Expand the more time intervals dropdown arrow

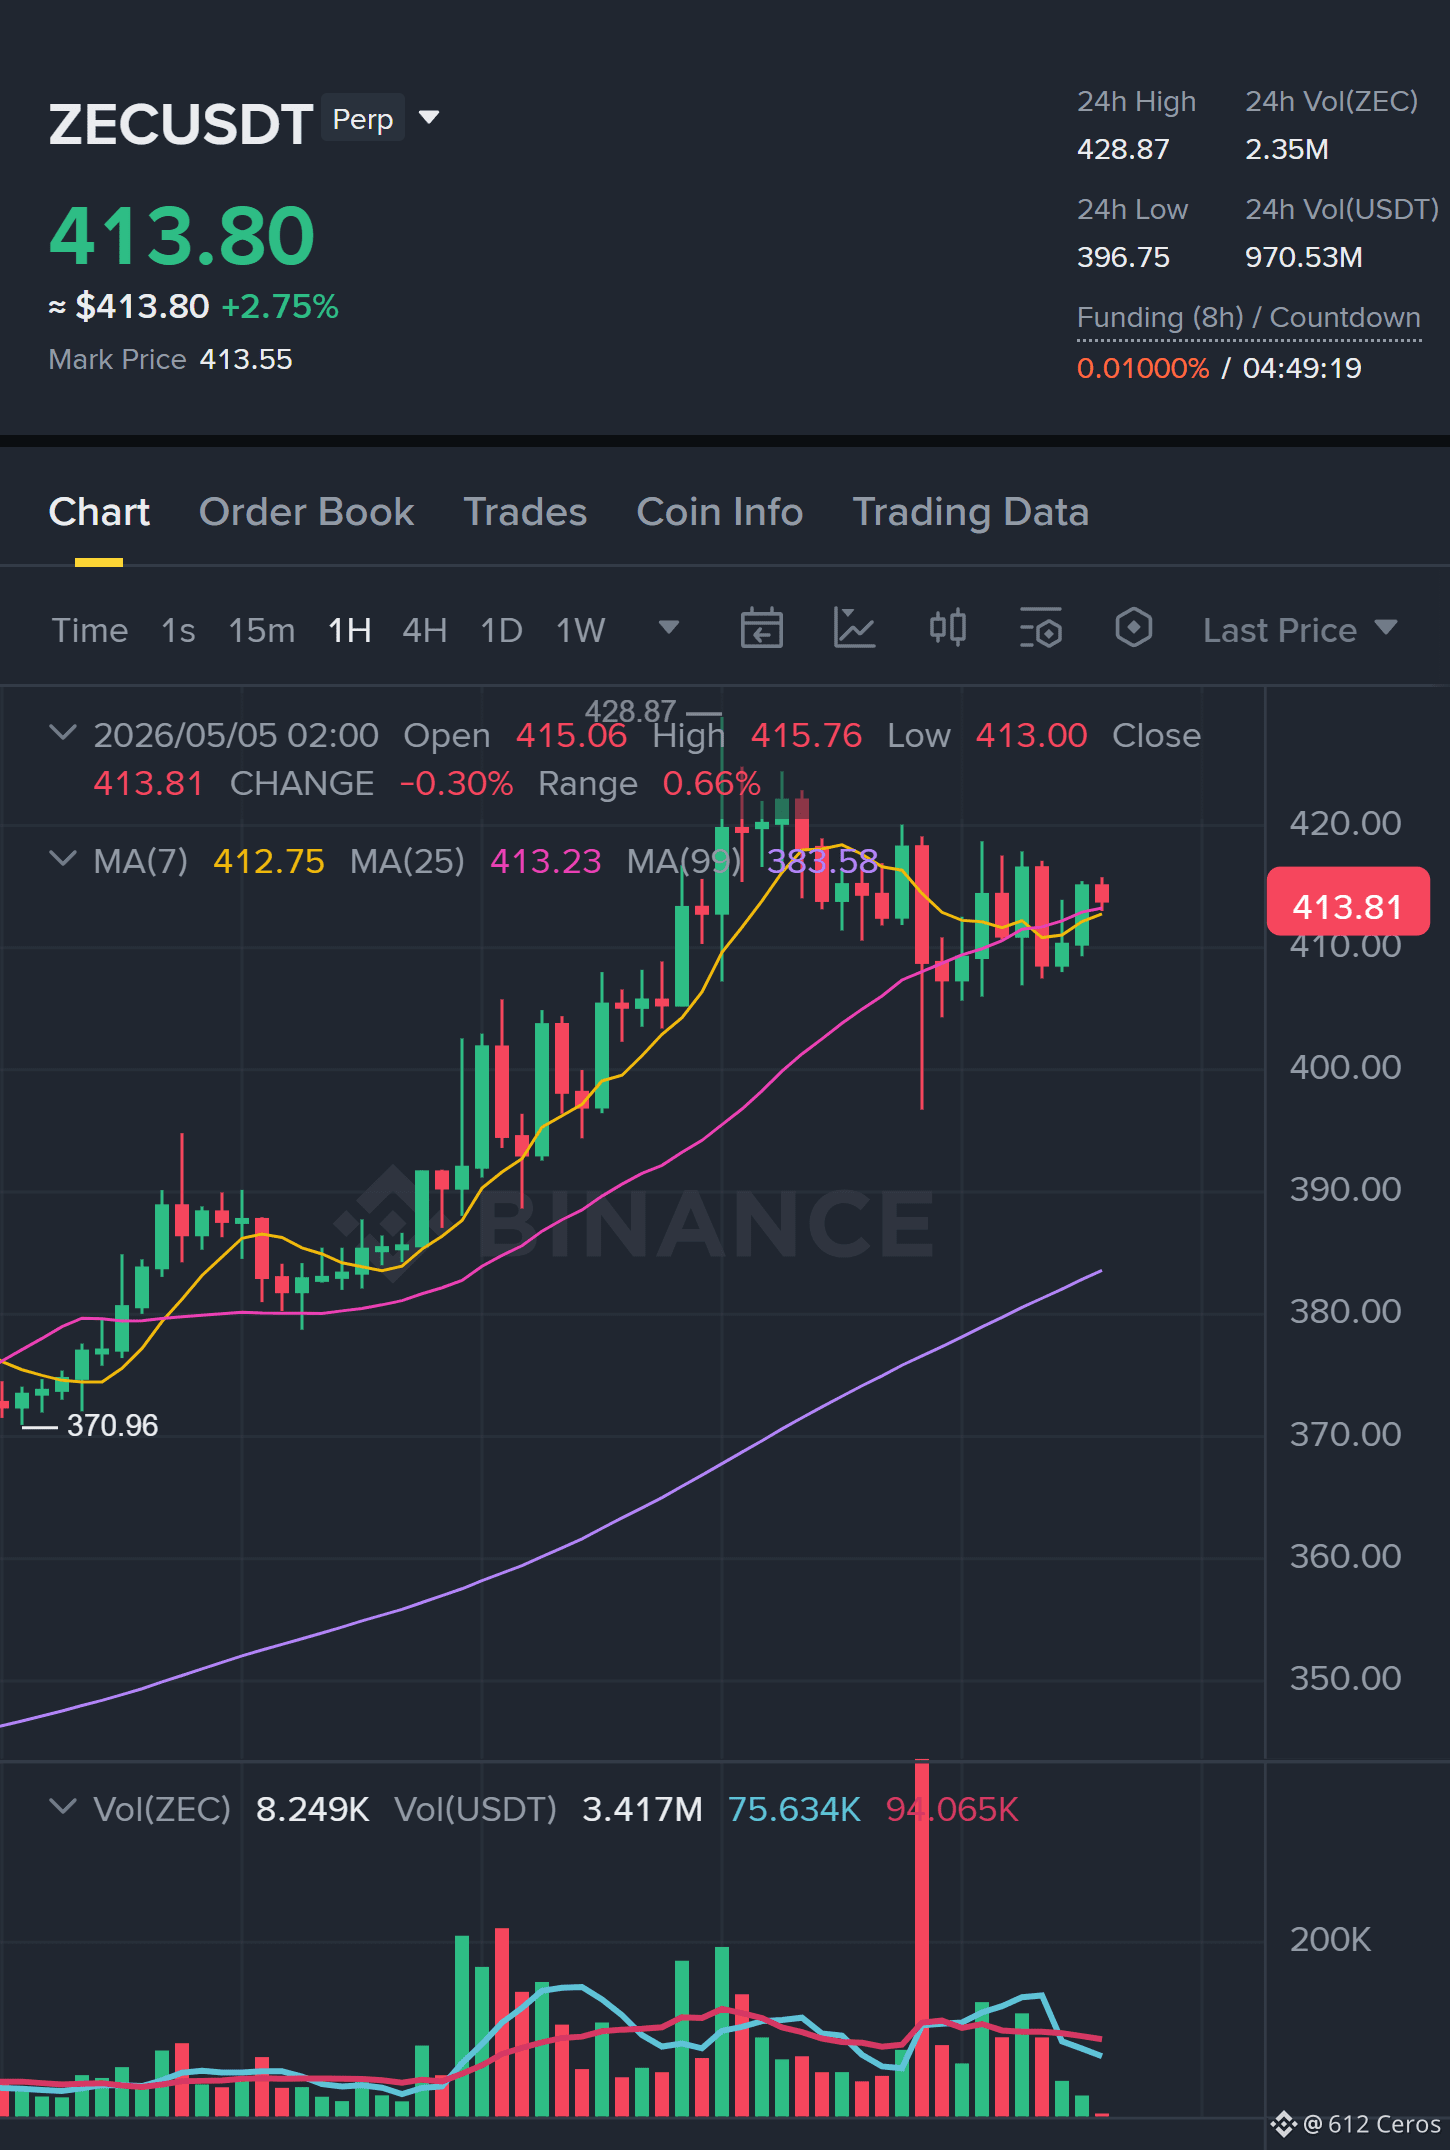(669, 628)
